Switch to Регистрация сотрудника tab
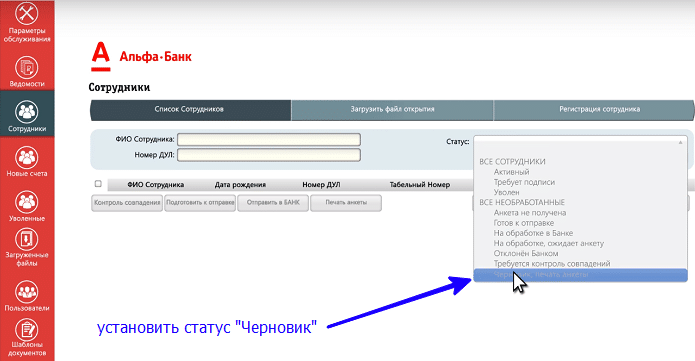 click(594, 110)
